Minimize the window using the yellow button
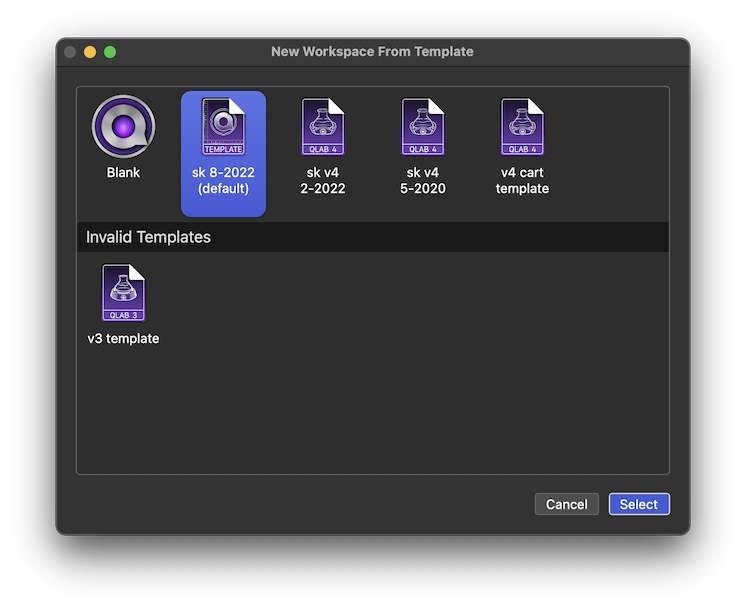The width and height of the screenshot is (746, 609). click(x=90, y=52)
